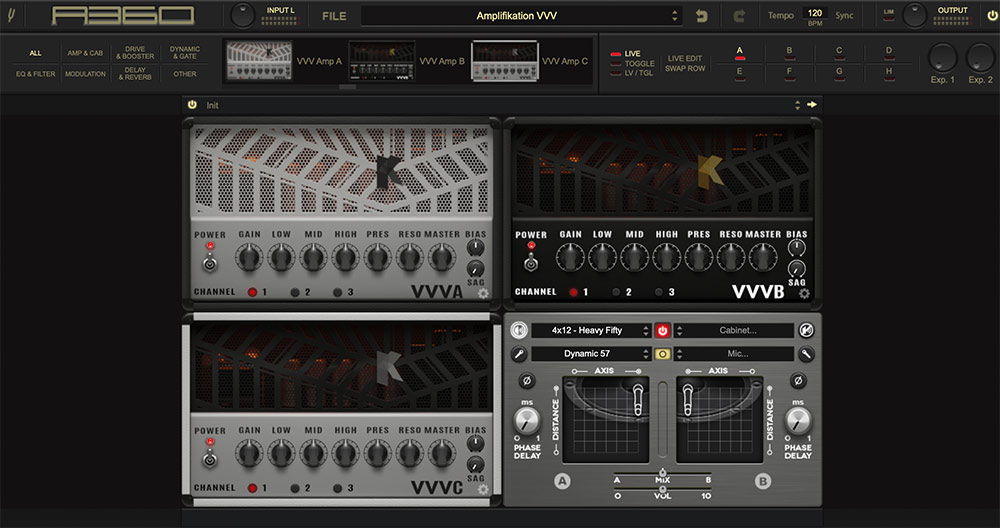Click microphone in the right speaker grid
The image size is (1000, 528).
(688, 400)
